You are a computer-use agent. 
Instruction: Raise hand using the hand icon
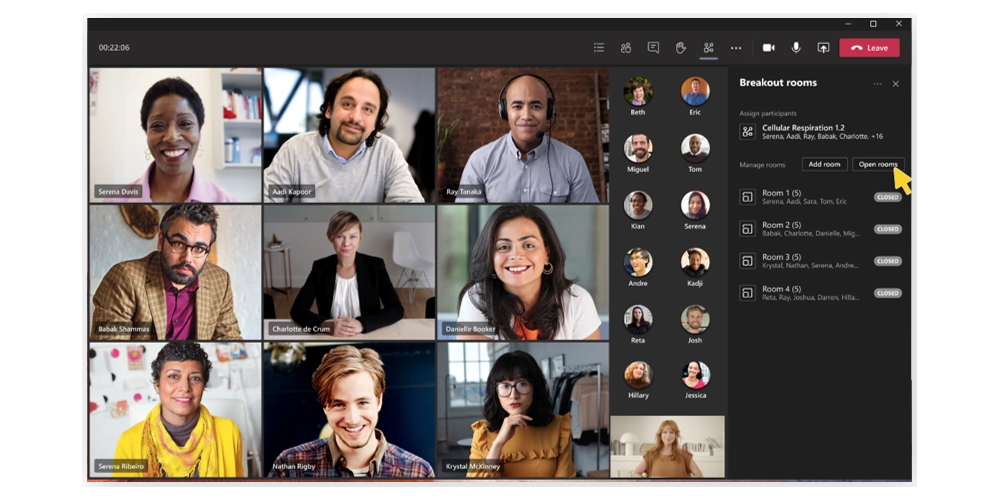pos(680,48)
